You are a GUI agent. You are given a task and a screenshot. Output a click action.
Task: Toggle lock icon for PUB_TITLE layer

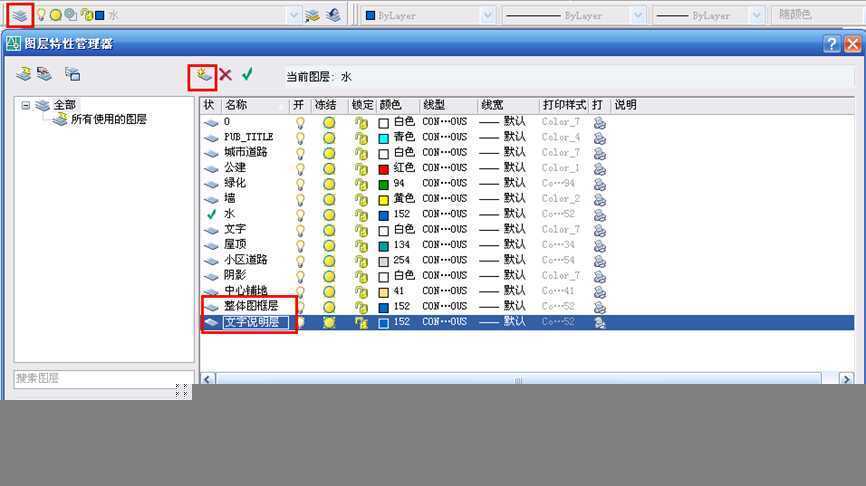361,138
